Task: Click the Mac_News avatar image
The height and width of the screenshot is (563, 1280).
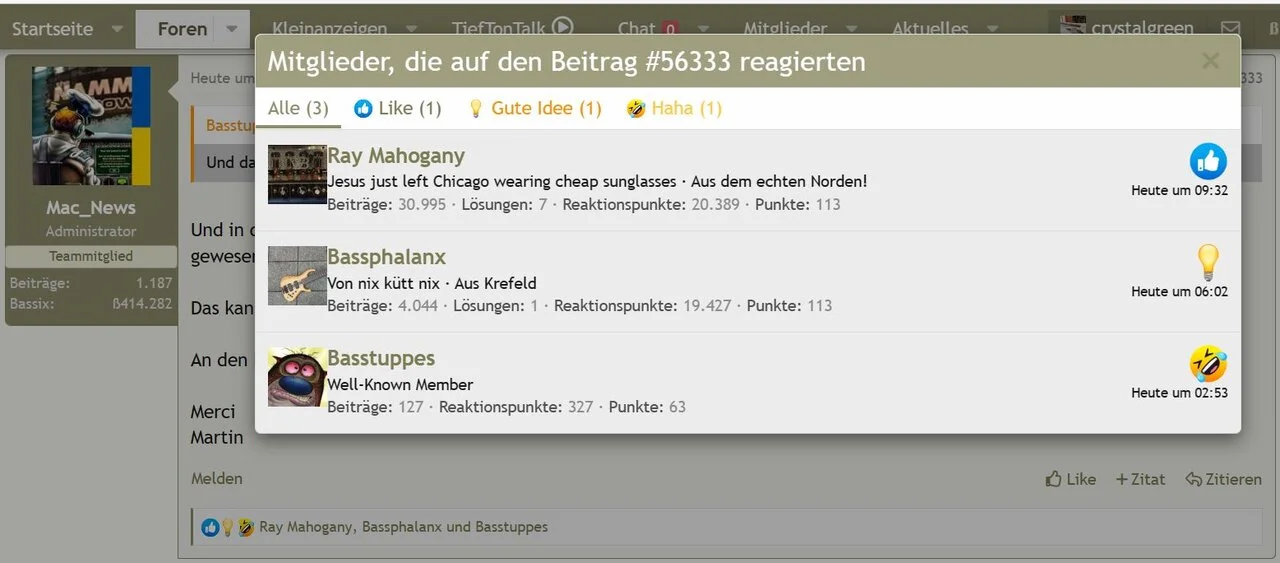Action: coord(91,126)
